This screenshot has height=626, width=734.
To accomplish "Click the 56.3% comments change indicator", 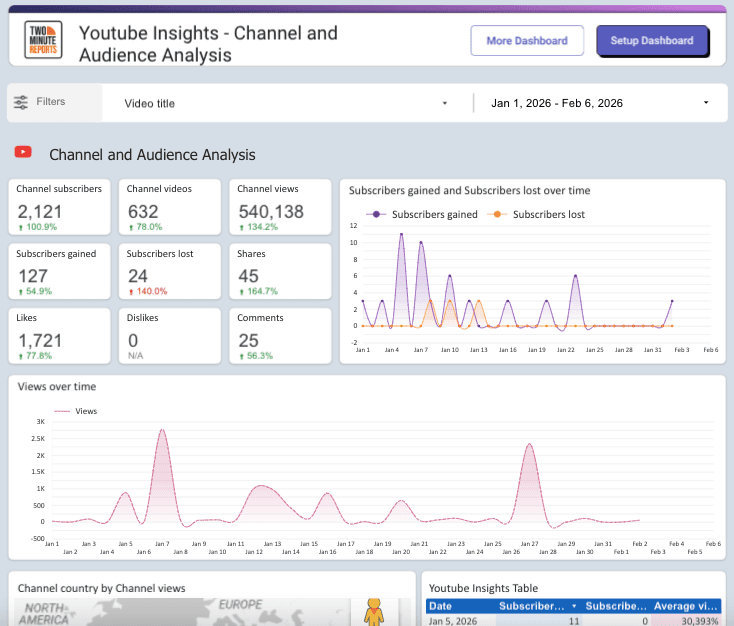I will 256,356.
